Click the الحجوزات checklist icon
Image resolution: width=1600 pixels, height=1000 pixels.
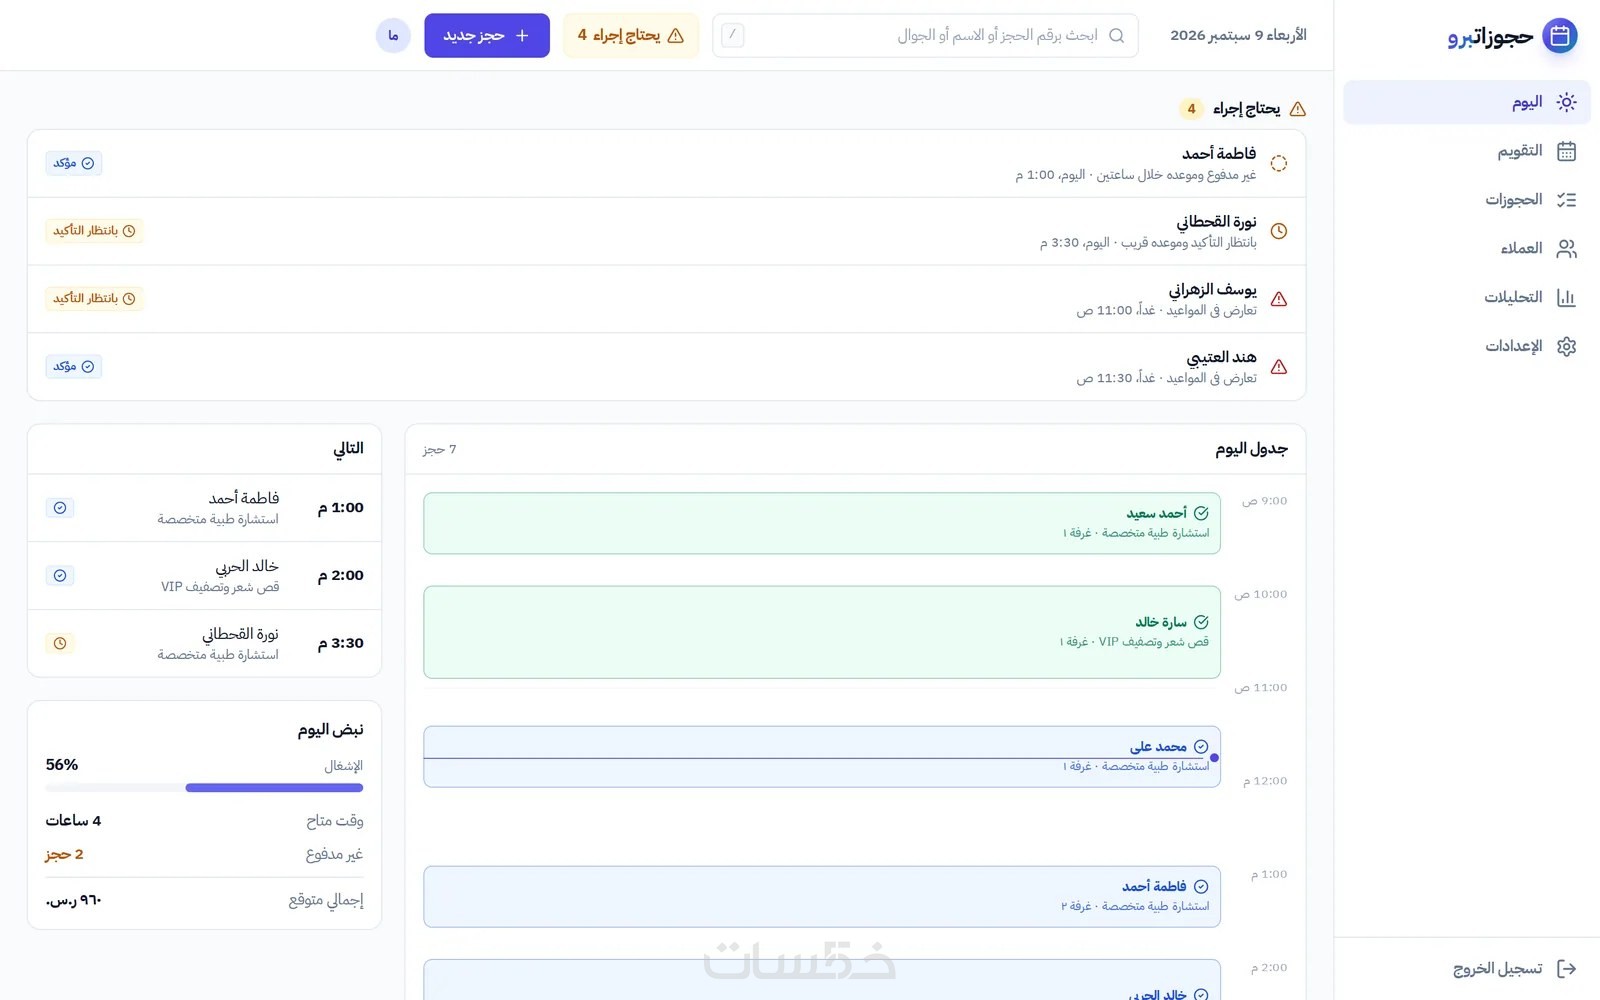[x=1566, y=200]
